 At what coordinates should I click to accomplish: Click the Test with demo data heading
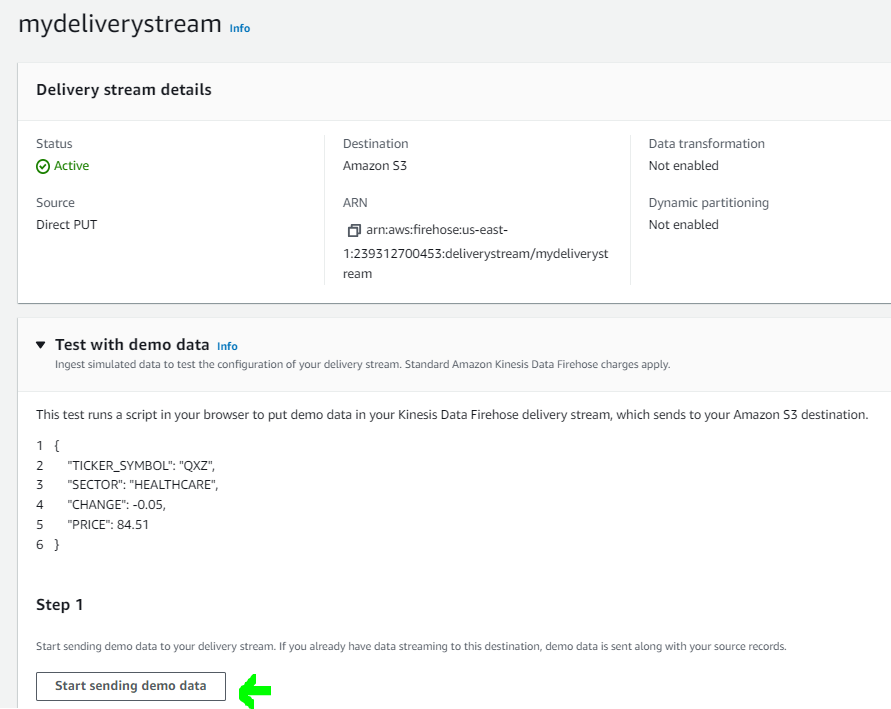(132, 345)
